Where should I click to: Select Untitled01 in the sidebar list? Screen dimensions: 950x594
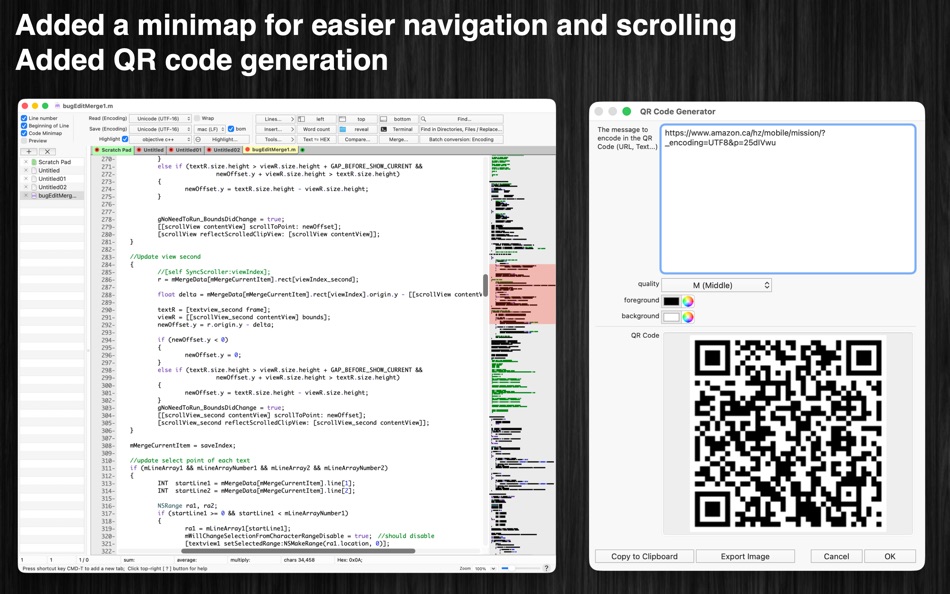pos(51,179)
